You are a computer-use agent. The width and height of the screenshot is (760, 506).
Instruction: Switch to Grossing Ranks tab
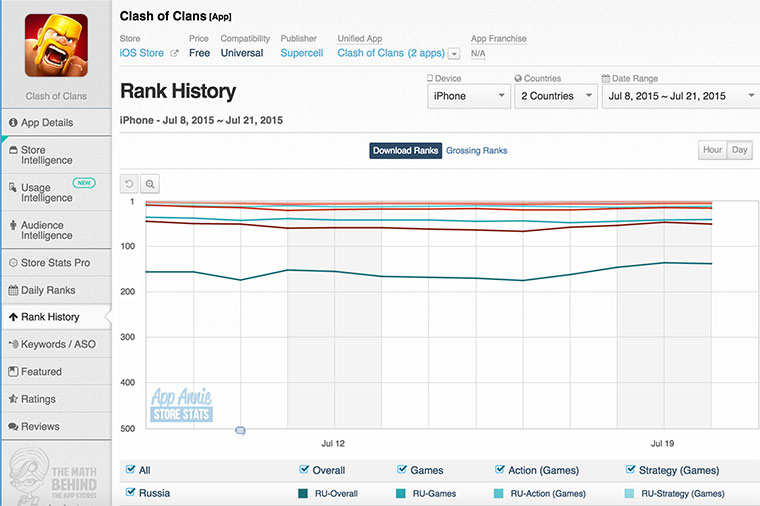pyautogui.click(x=476, y=151)
